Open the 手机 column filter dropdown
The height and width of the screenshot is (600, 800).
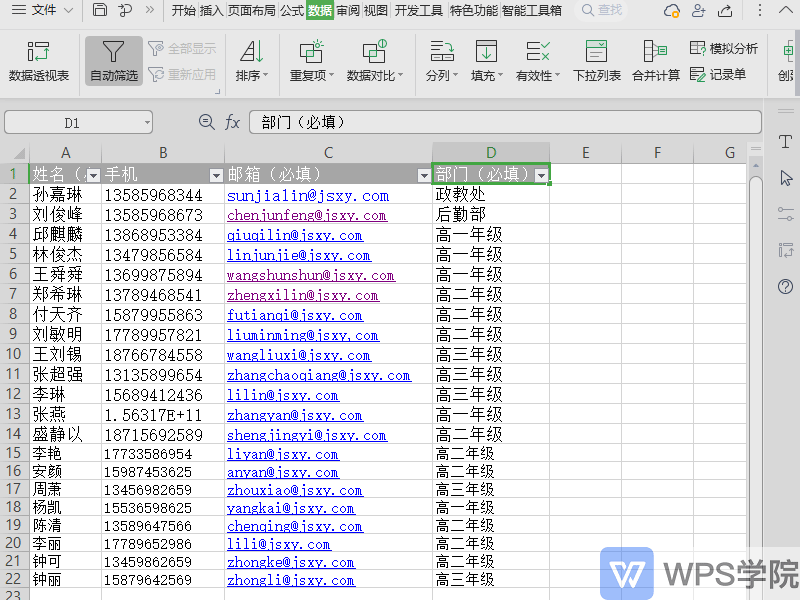coord(216,176)
